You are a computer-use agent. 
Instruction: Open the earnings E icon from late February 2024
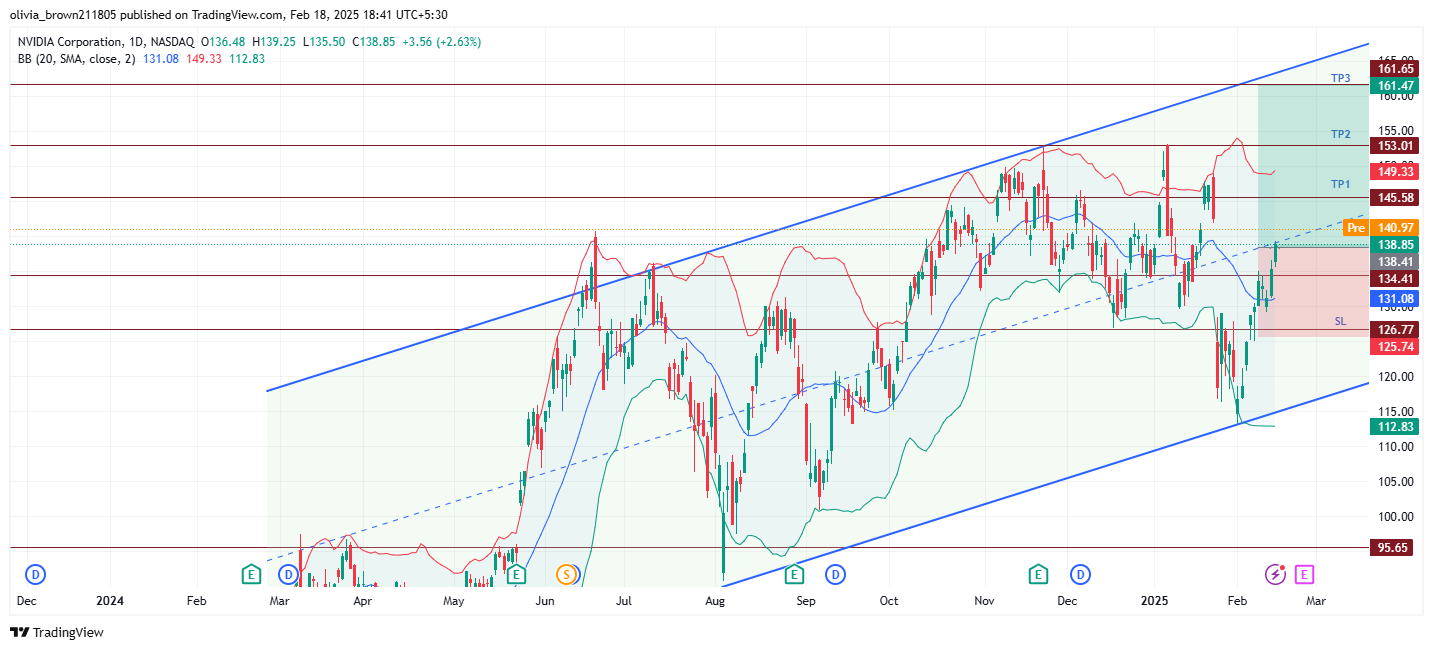pos(252,574)
